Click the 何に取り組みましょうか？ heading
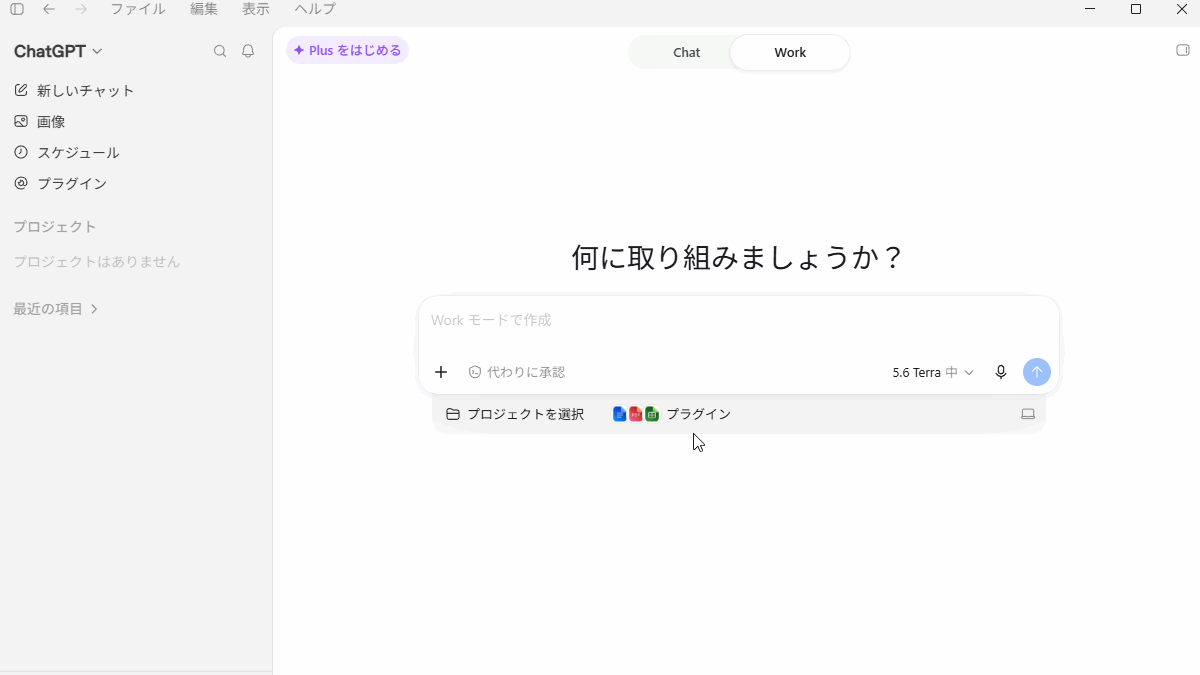The image size is (1200, 675). coord(738,258)
